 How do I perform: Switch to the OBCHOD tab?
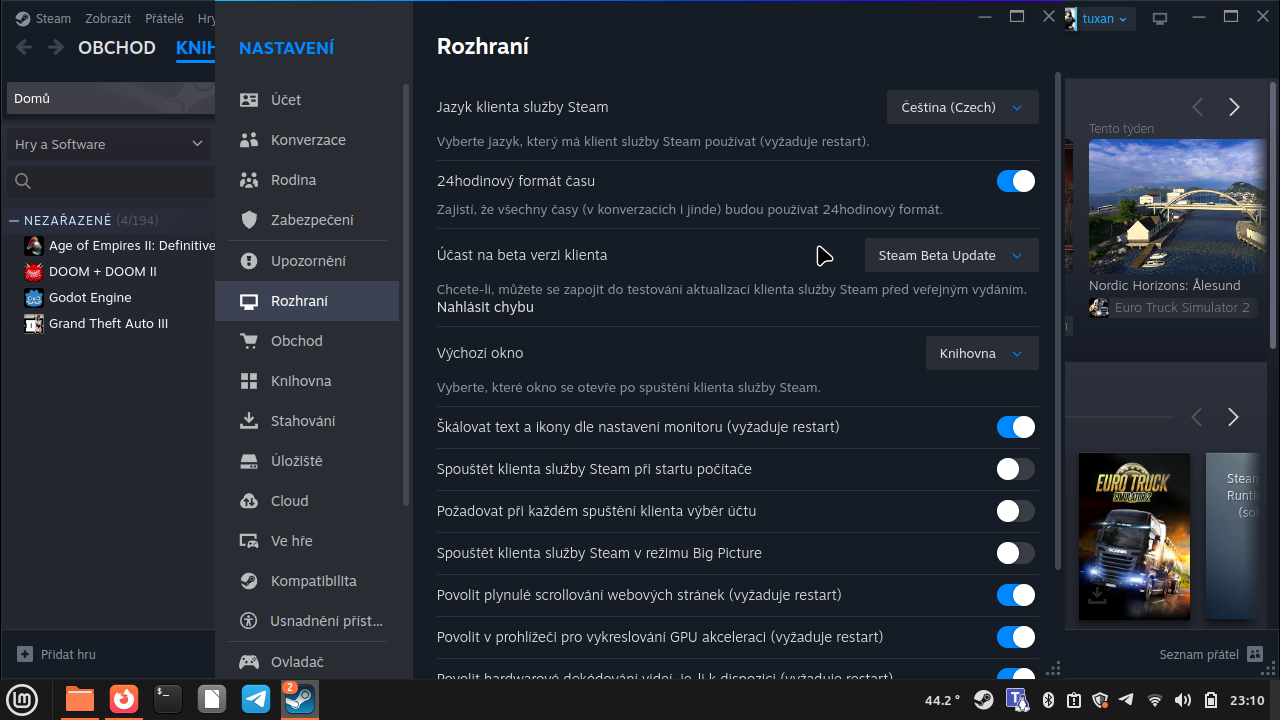117,48
